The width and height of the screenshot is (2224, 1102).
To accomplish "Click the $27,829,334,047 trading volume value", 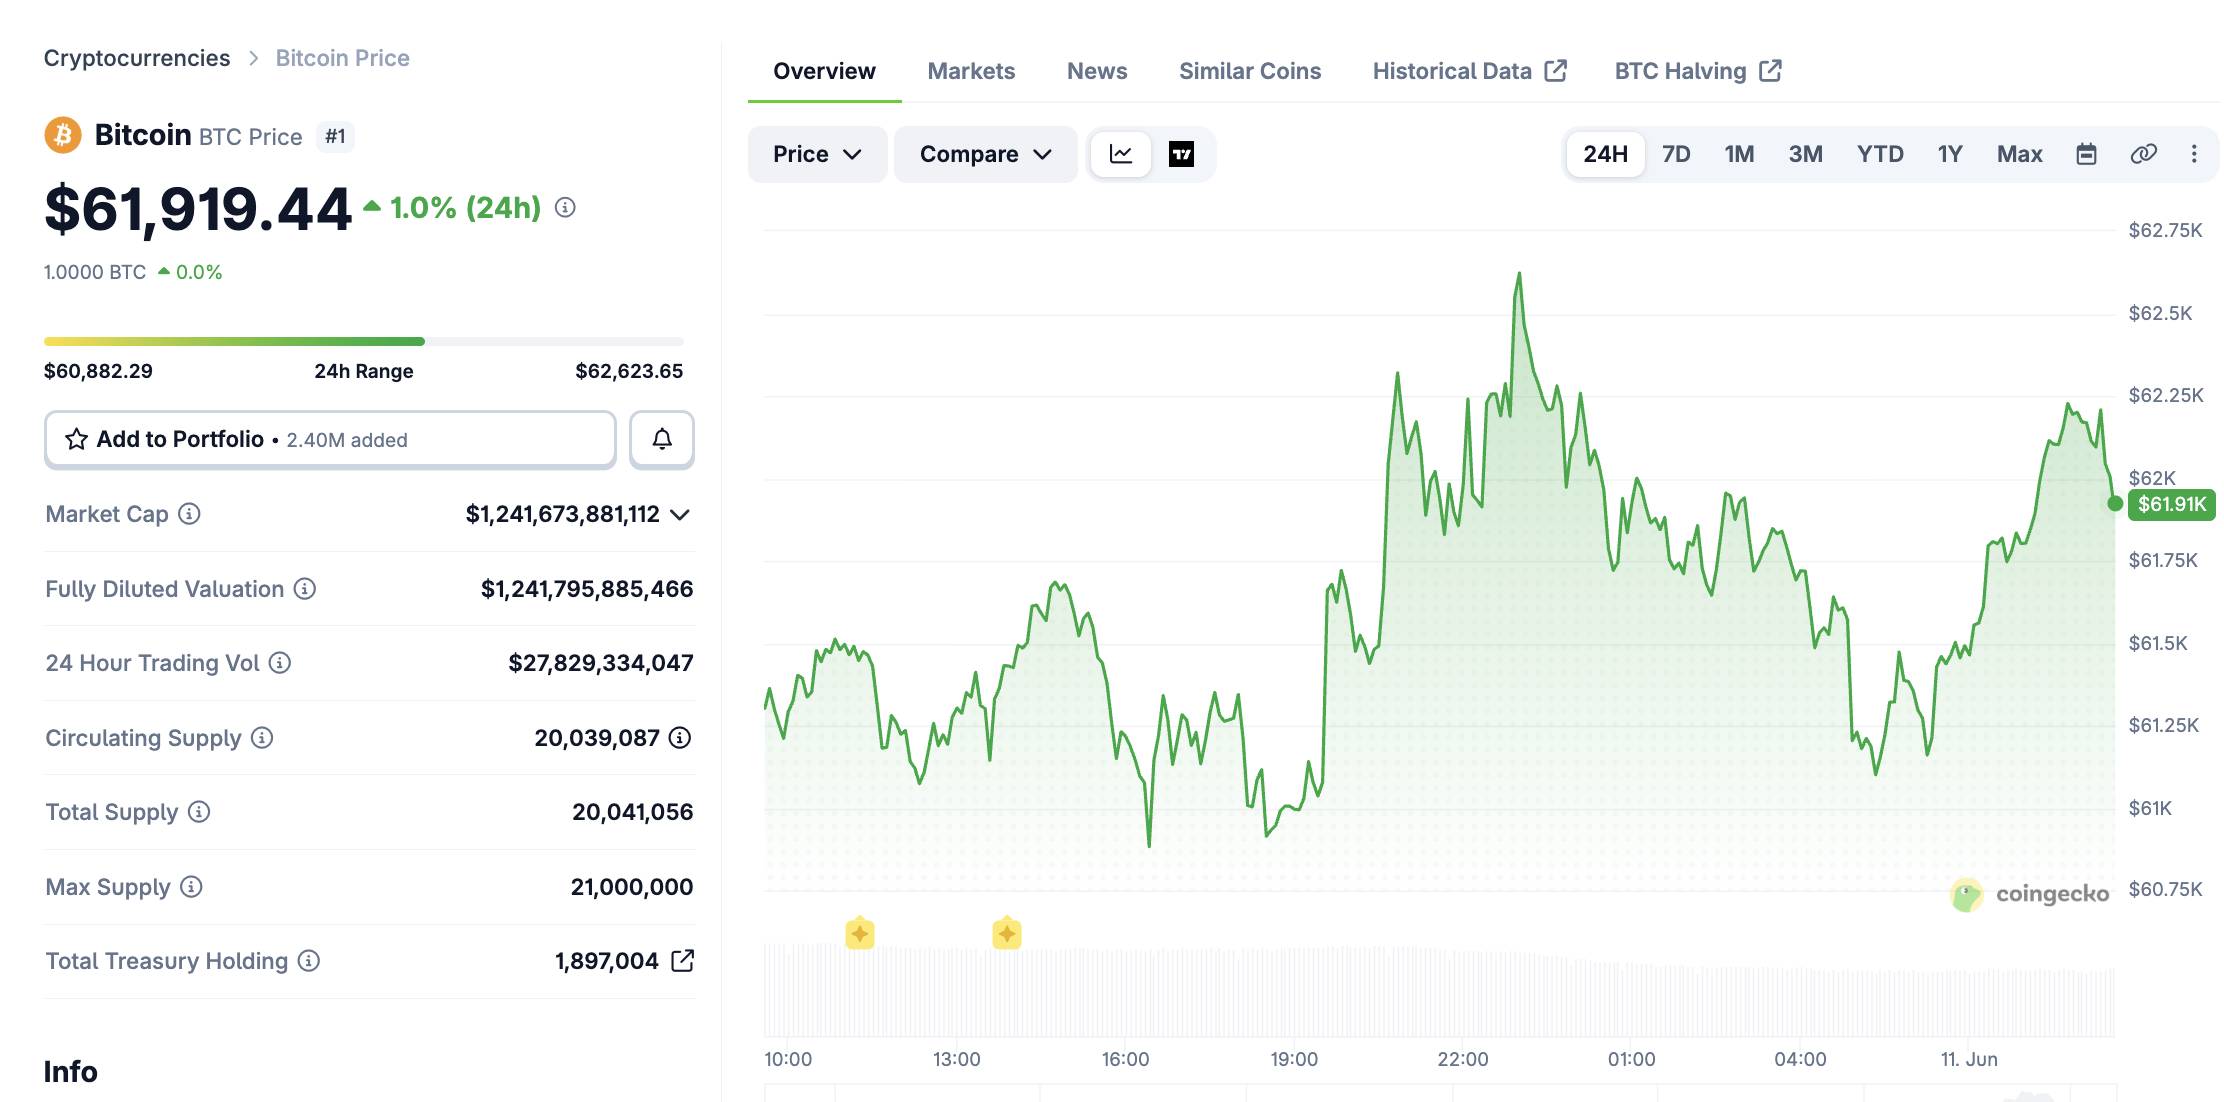I will coord(600,663).
